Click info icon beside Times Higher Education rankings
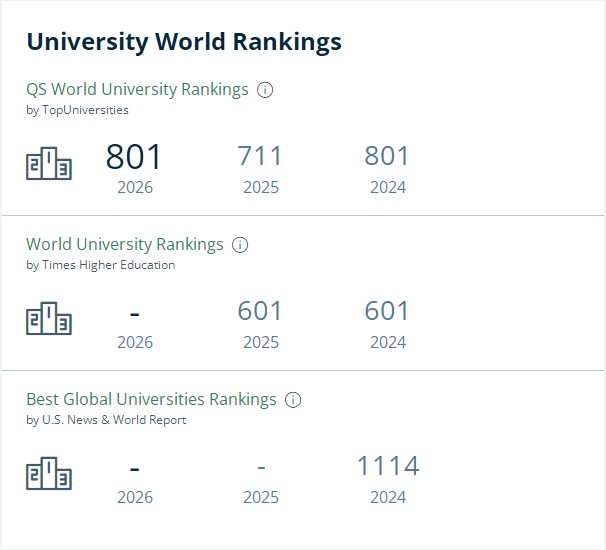Image resolution: width=606 pixels, height=550 pixels. point(240,245)
